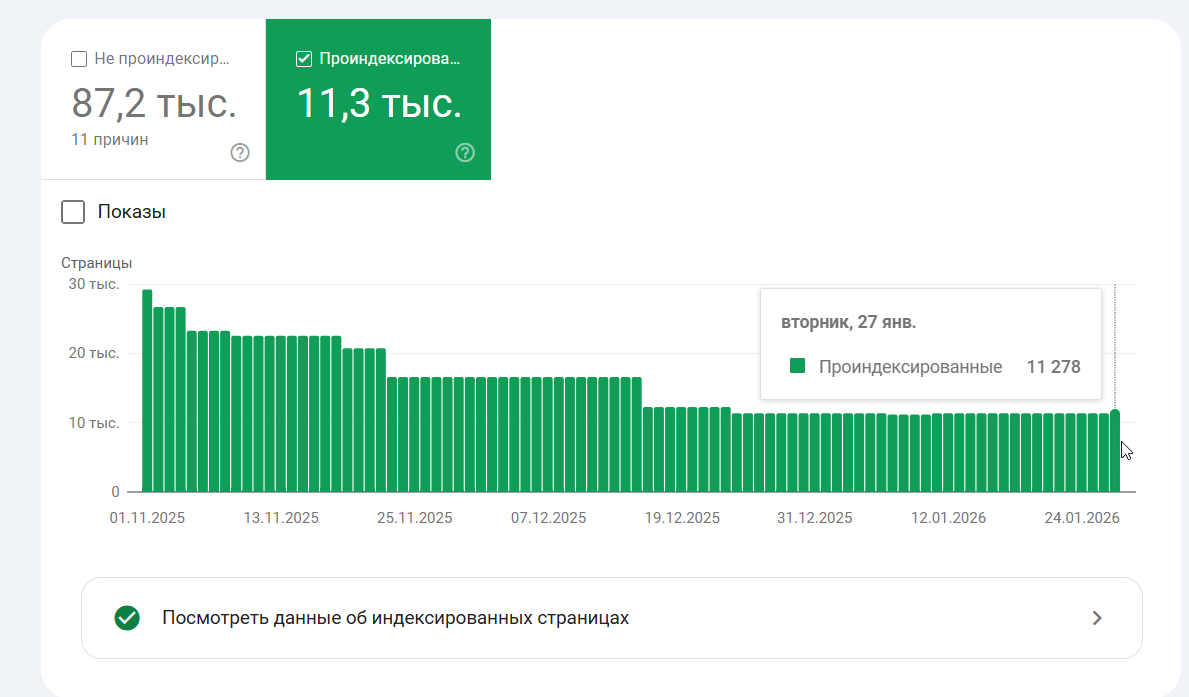The height and width of the screenshot is (697, 1189).
Task: Click the tallest first bar in the chart
Action: point(147,391)
